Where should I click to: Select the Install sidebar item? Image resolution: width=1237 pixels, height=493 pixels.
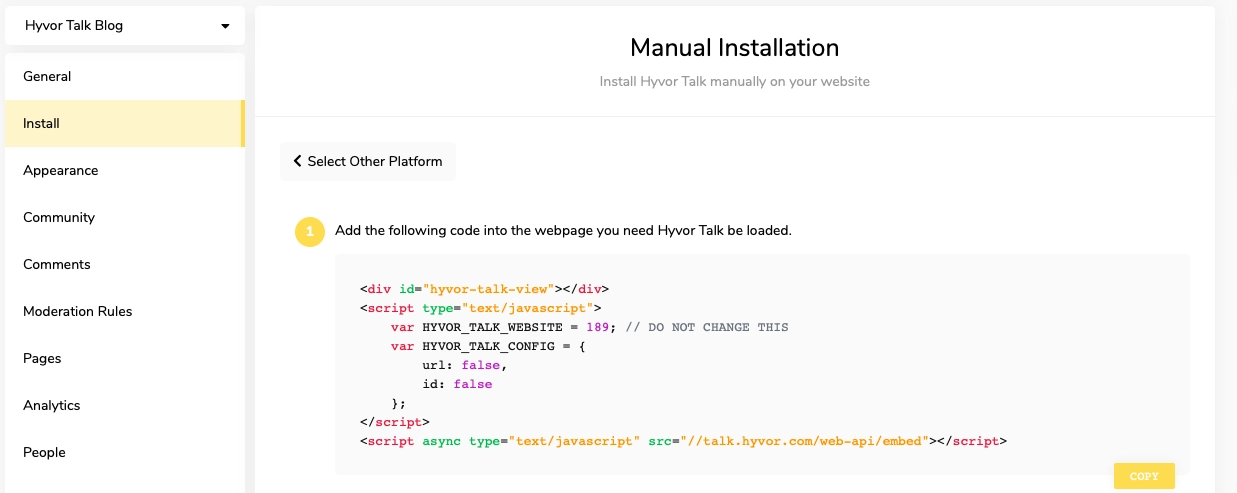(125, 123)
